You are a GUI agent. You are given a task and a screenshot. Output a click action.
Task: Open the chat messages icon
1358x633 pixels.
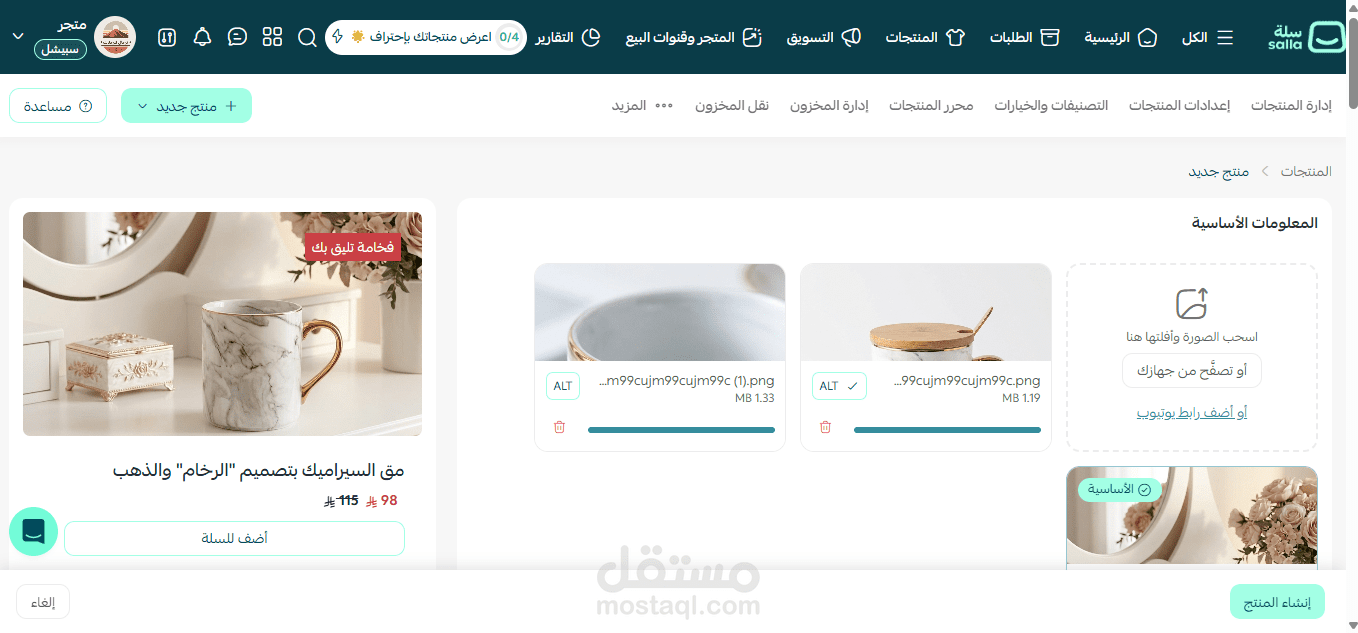point(237,37)
